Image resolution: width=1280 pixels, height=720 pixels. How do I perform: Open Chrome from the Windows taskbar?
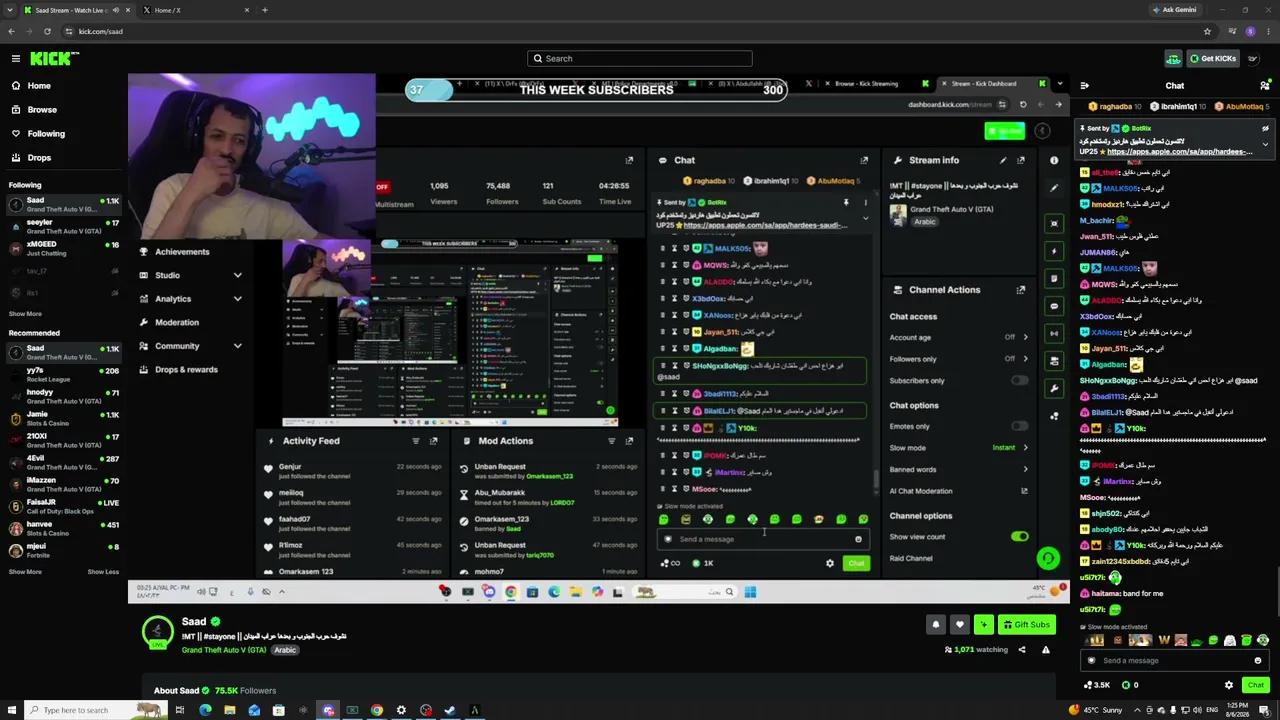(x=377, y=710)
